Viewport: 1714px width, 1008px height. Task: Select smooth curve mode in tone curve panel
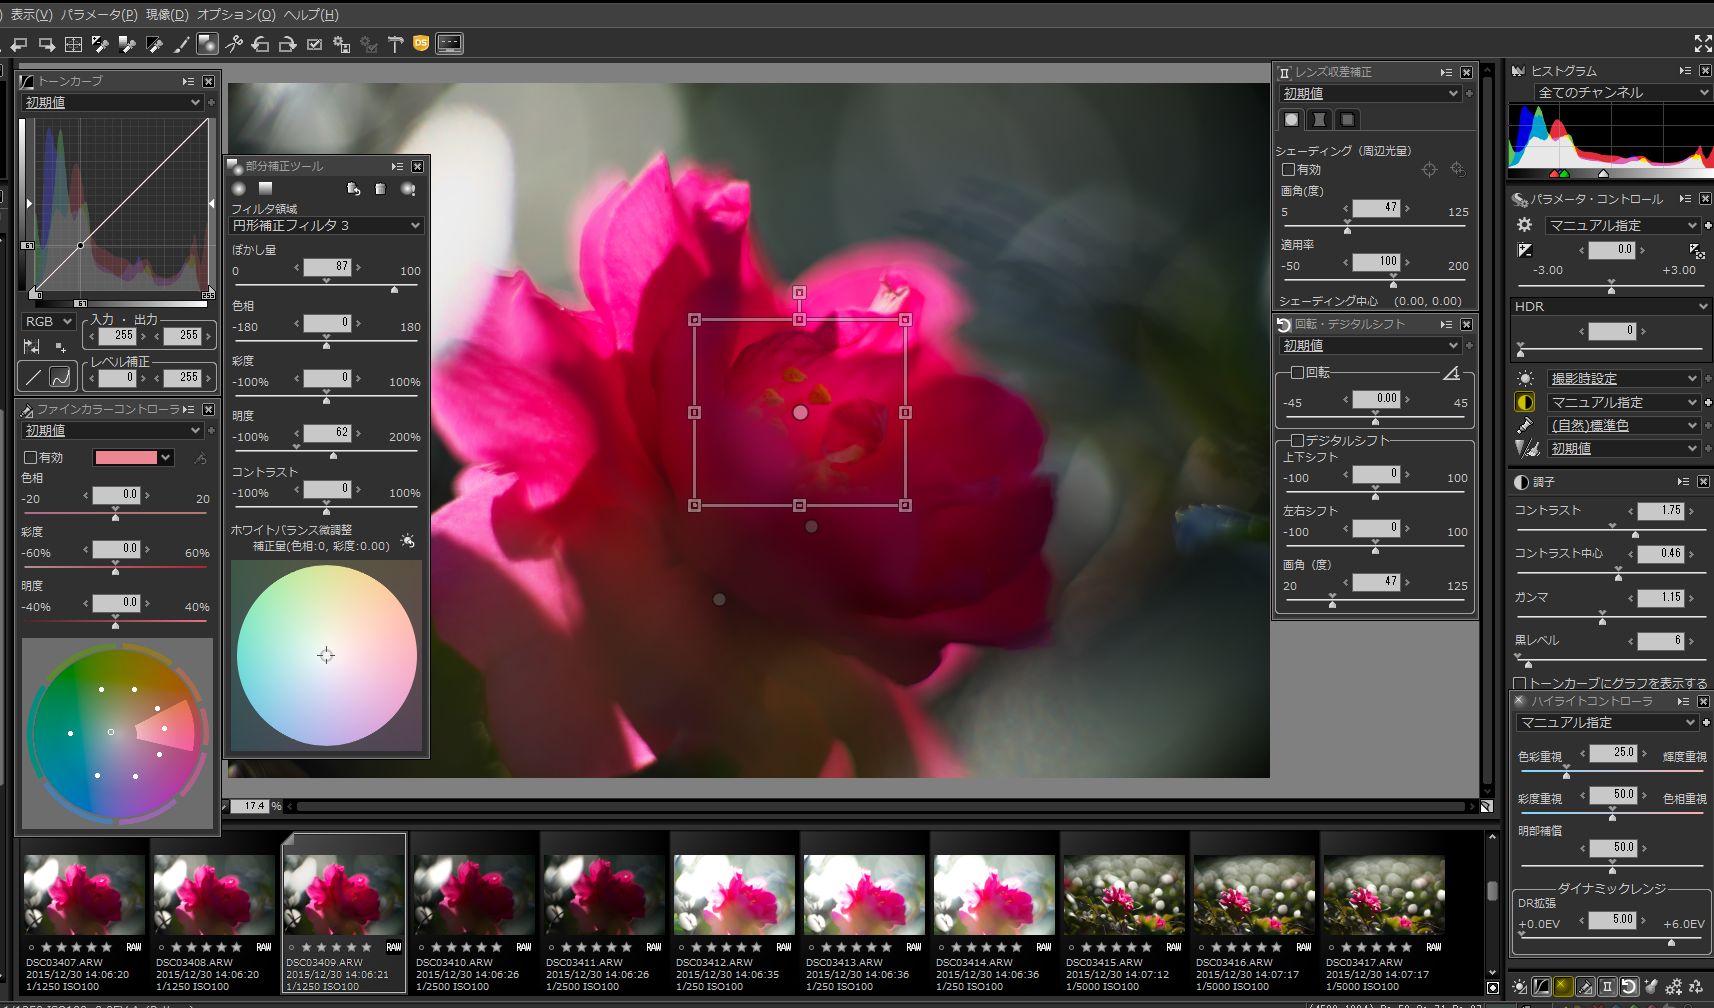click(60, 377)
